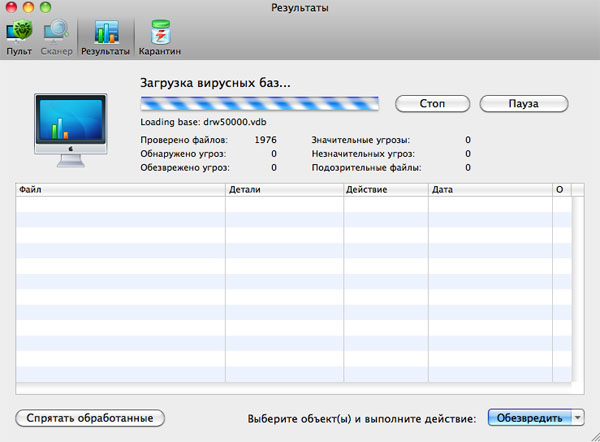The width and height of the screenshot is (600, 442).
Task: Click the Пауза button
Action: (523, 104)
